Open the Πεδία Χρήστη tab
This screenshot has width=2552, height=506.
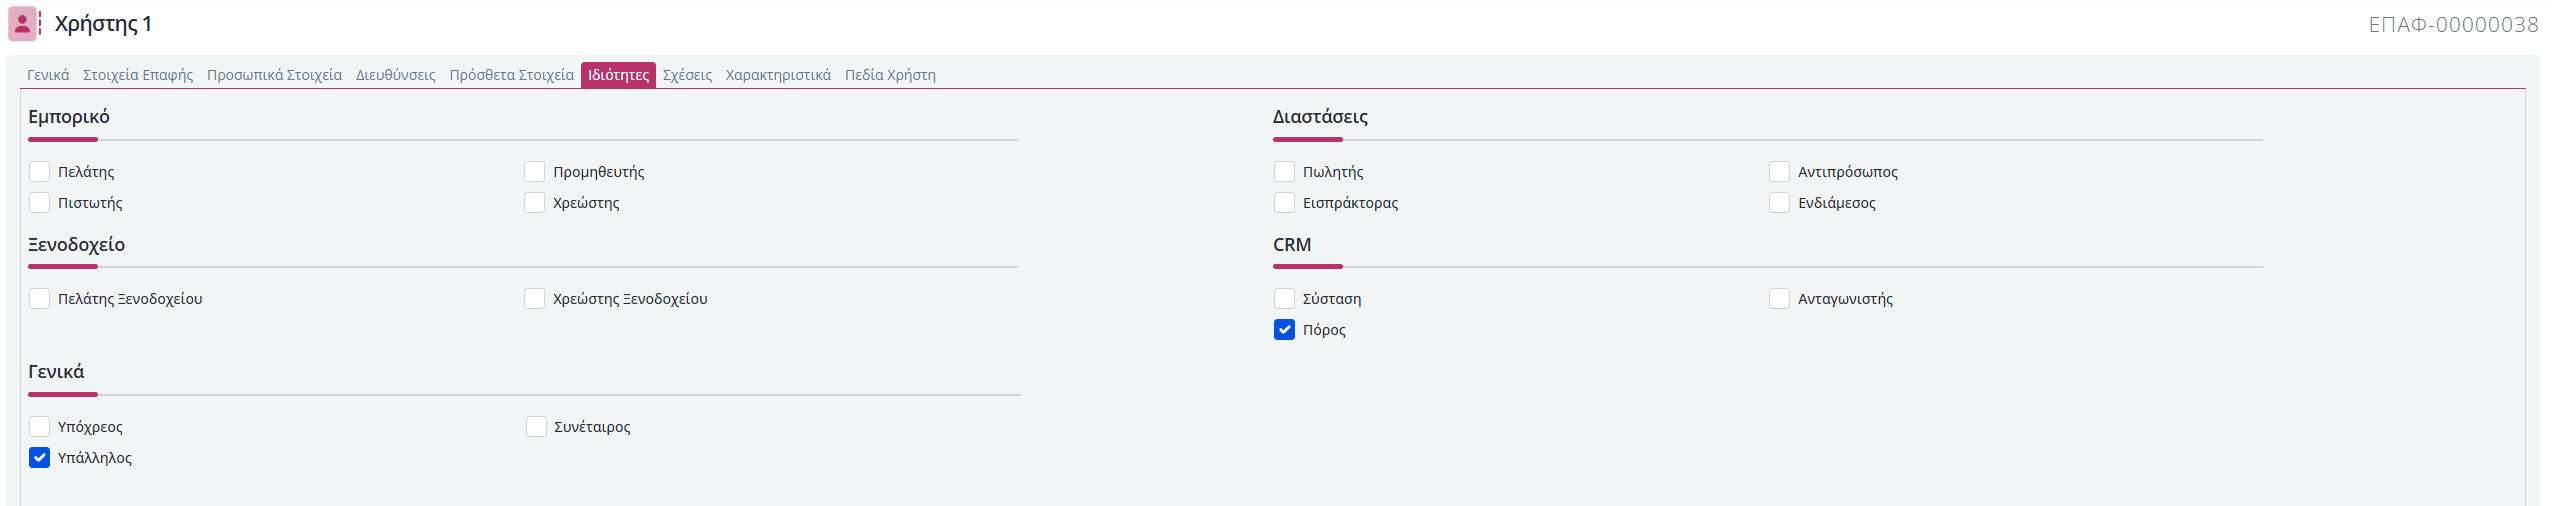click(x=890, y=75)
